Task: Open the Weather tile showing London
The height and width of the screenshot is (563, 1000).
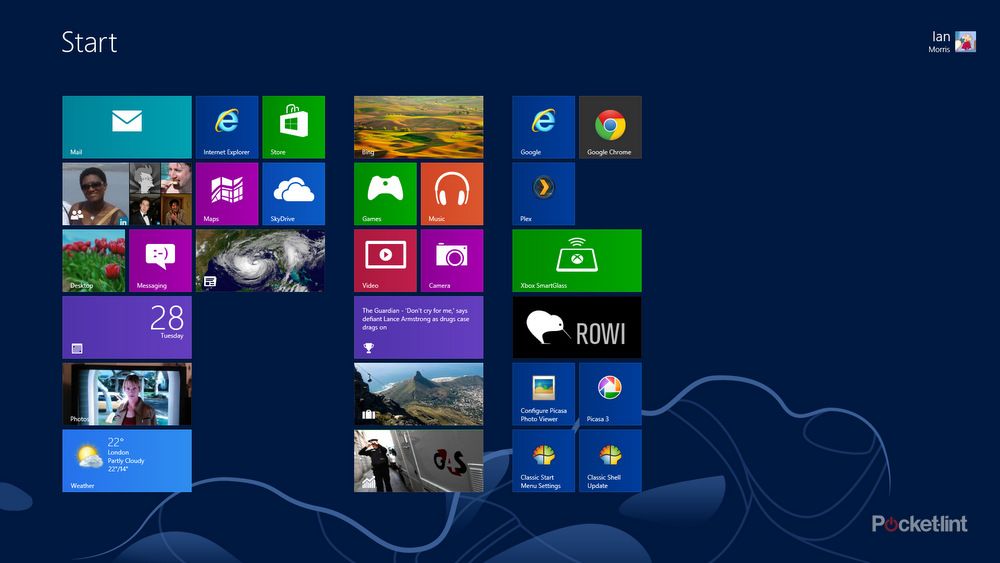Action: coord(126,460)
